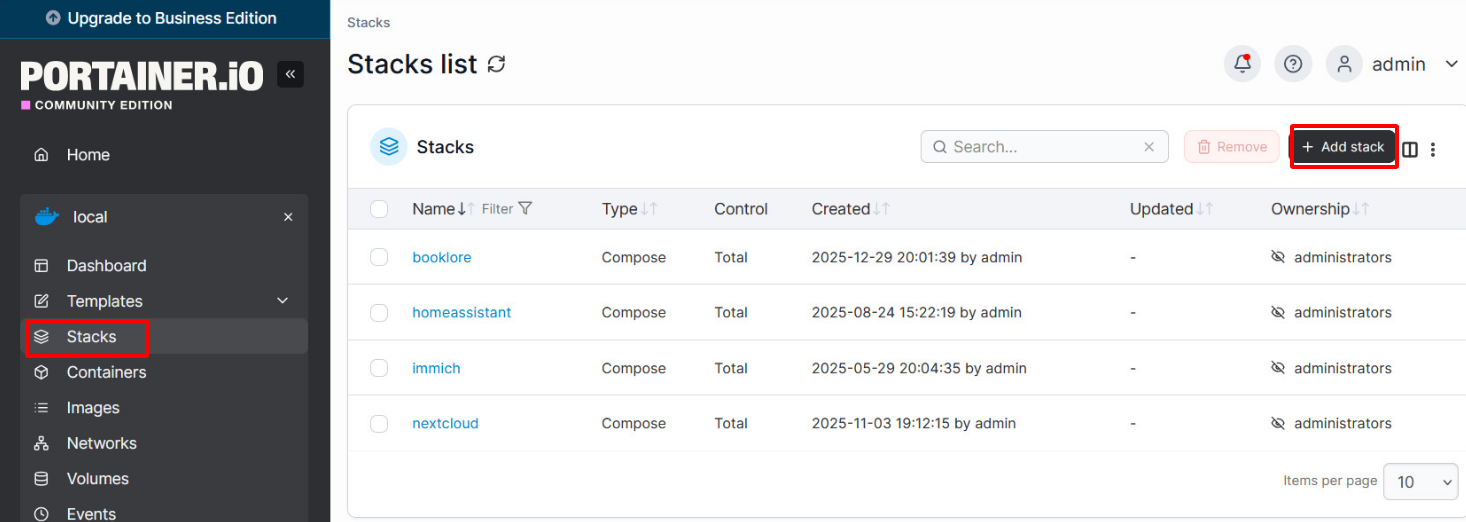This screenshot has width=1466, height=522.
Task: Click created date 2025-05-29 20:04:35 by admin
Action: pyautogui.click(x=919, y=368)
